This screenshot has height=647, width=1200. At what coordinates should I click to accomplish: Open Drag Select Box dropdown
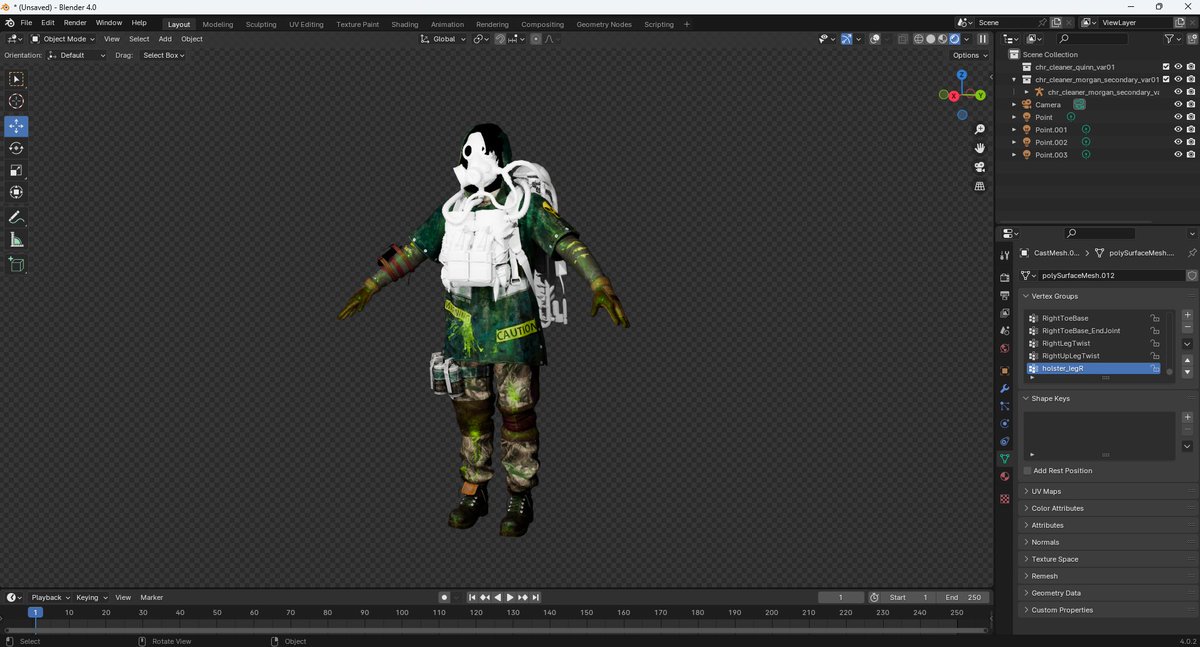click(163, 55)
